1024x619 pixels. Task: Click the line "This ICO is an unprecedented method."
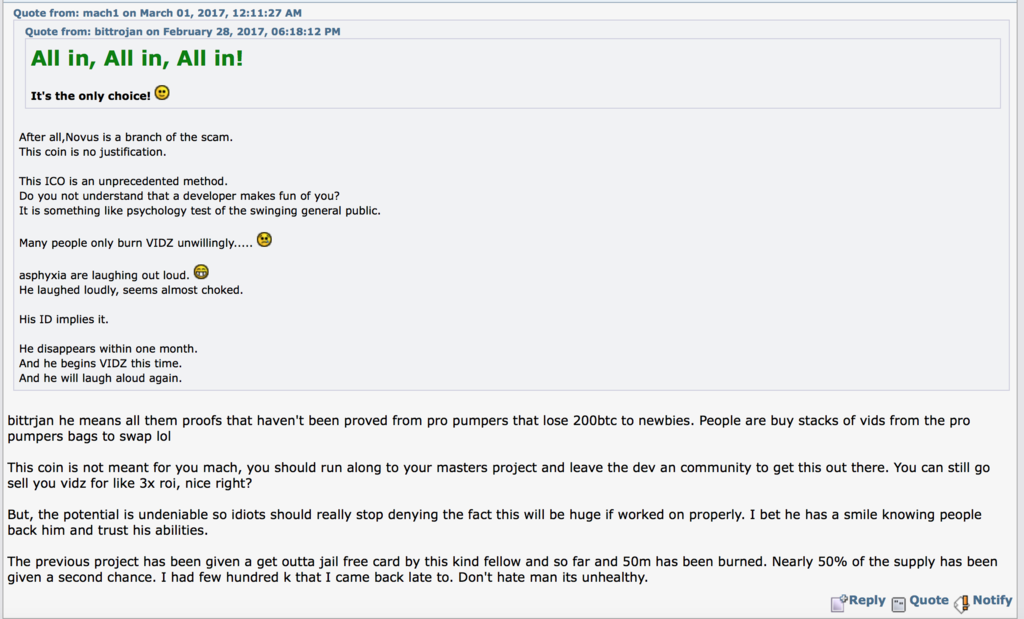click(123, 182)
